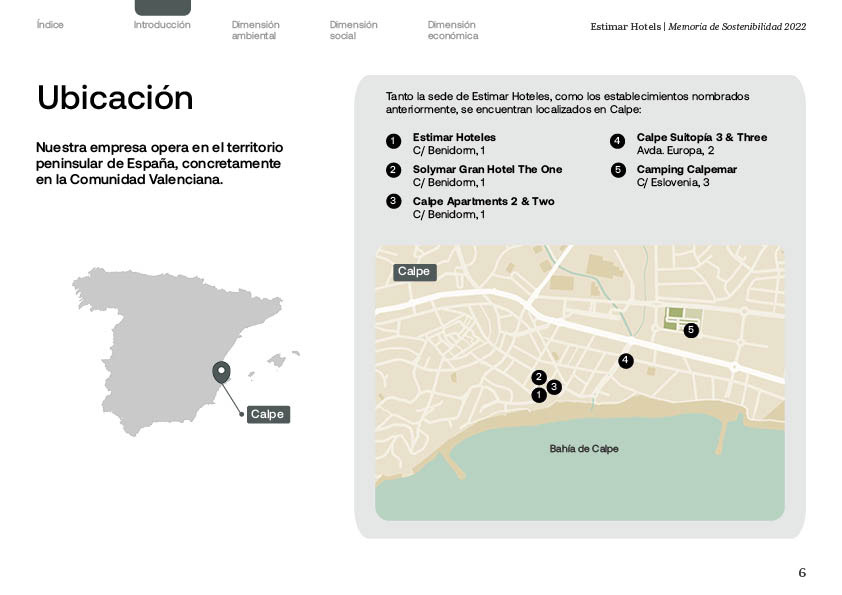
Task: Click the 'Avda. Europa, 2' address
Action: pyautogui.click(x=676, y=150)
